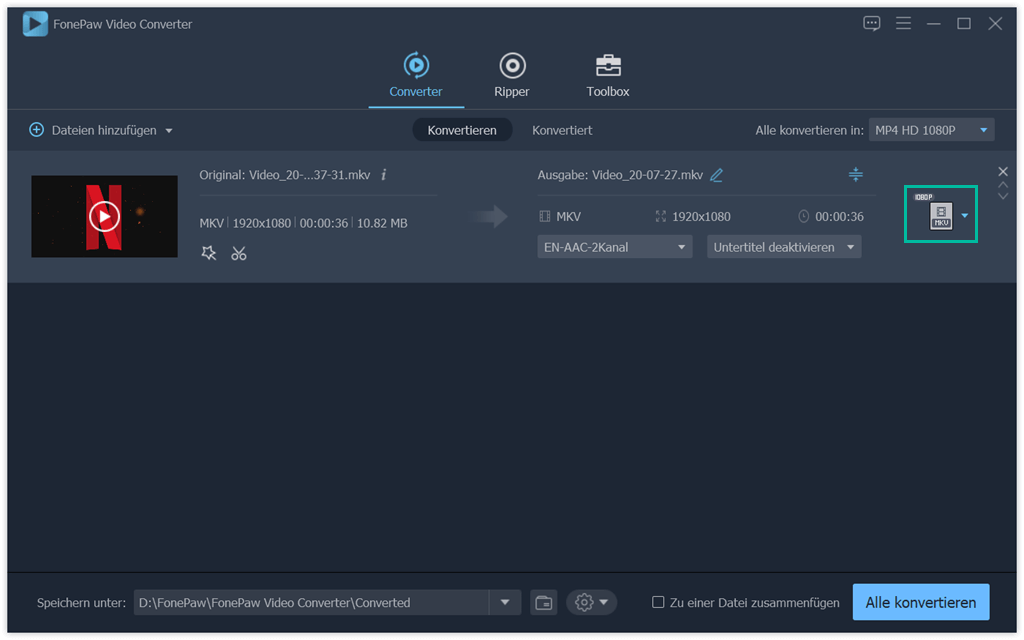Minimize the FonePaw window
1024x640 pixels.
pos(934,24)
